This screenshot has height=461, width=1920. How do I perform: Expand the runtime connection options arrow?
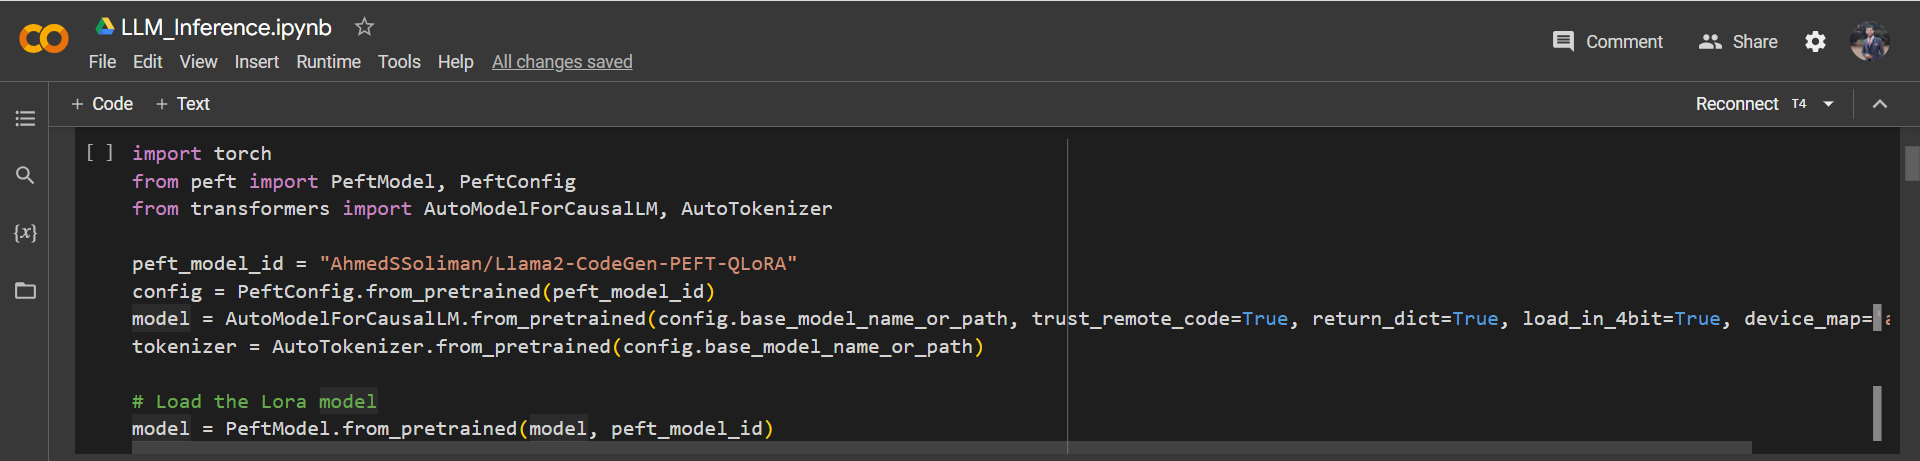click(x=1829, y=104)
